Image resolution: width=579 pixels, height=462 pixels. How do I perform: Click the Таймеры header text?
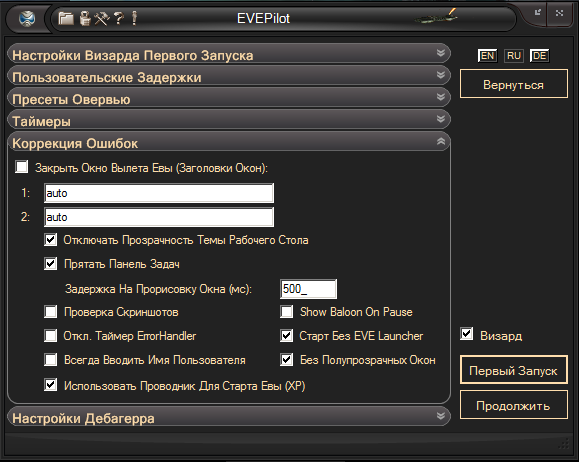(41, 121)
